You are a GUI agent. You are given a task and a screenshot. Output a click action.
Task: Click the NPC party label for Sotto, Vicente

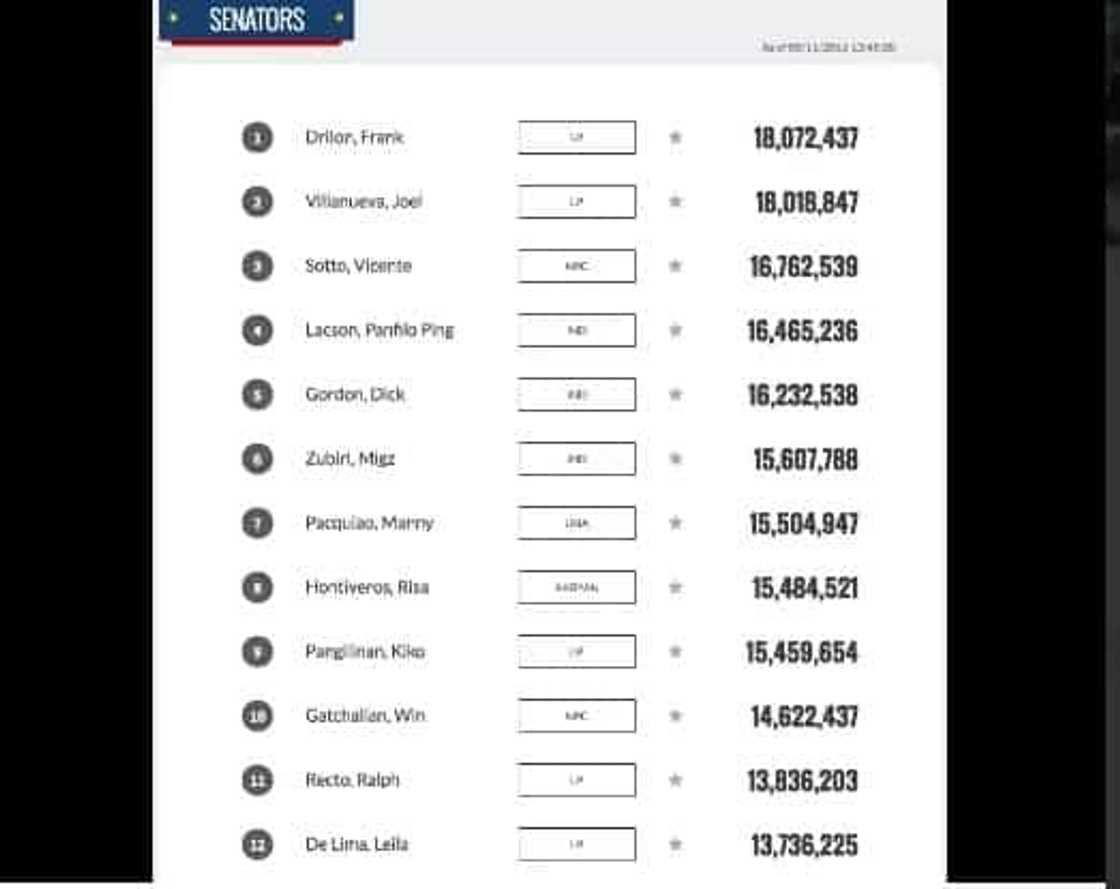(576, 265)
